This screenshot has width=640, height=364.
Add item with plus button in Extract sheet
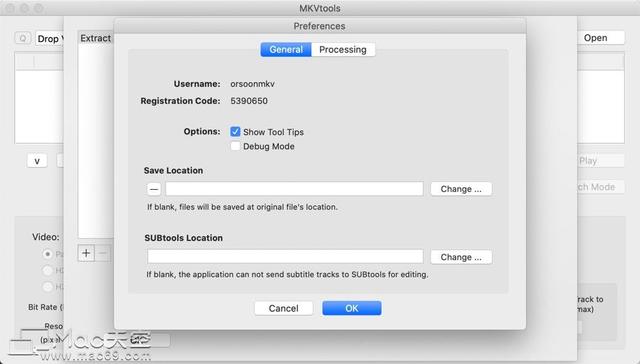coord(86,253)
